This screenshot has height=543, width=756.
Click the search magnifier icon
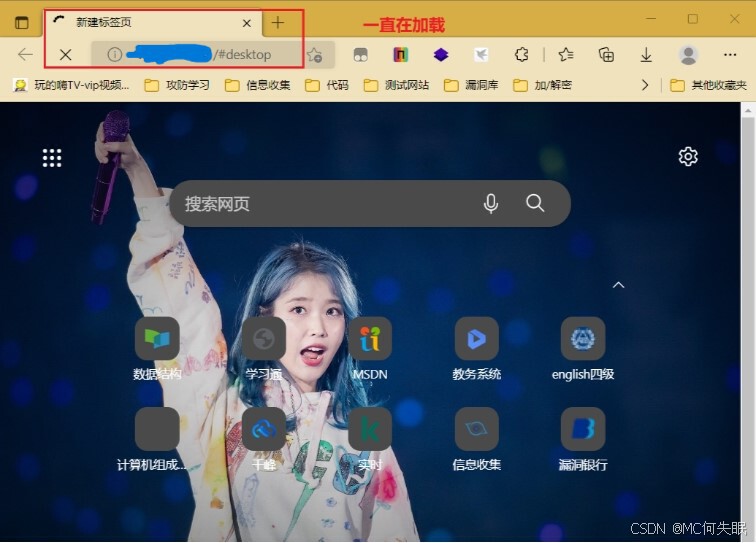point(535,203)
